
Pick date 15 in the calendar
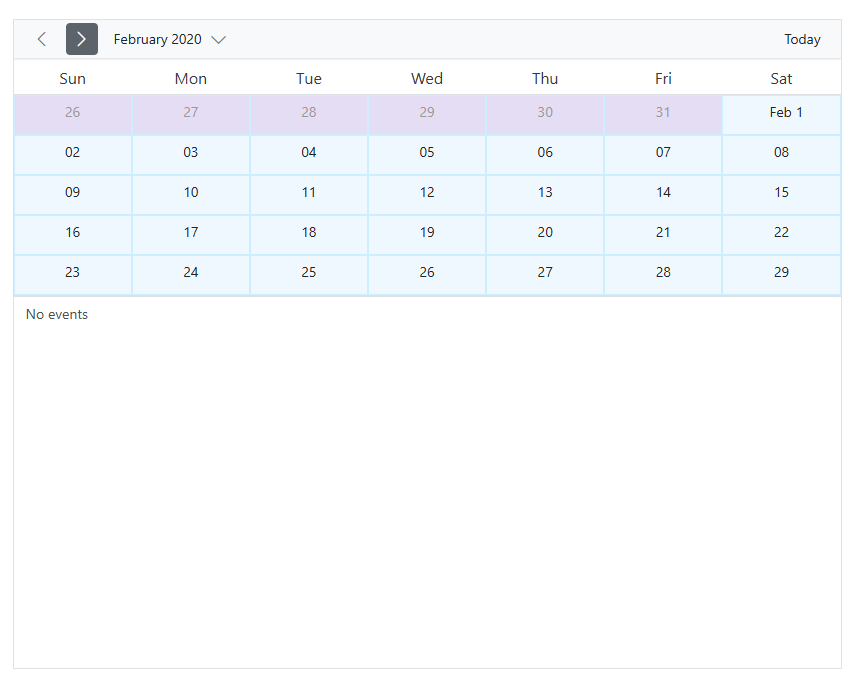pos(782,195)
